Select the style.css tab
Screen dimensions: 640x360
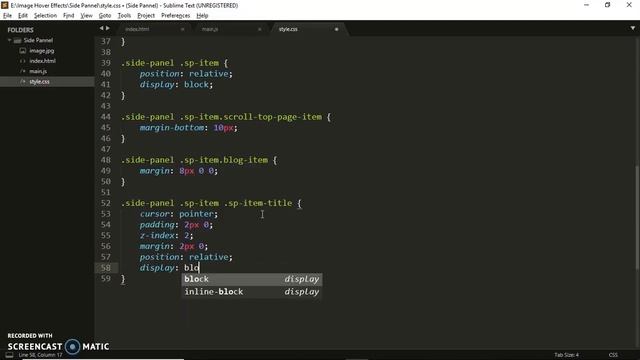[x=288, y=29]
